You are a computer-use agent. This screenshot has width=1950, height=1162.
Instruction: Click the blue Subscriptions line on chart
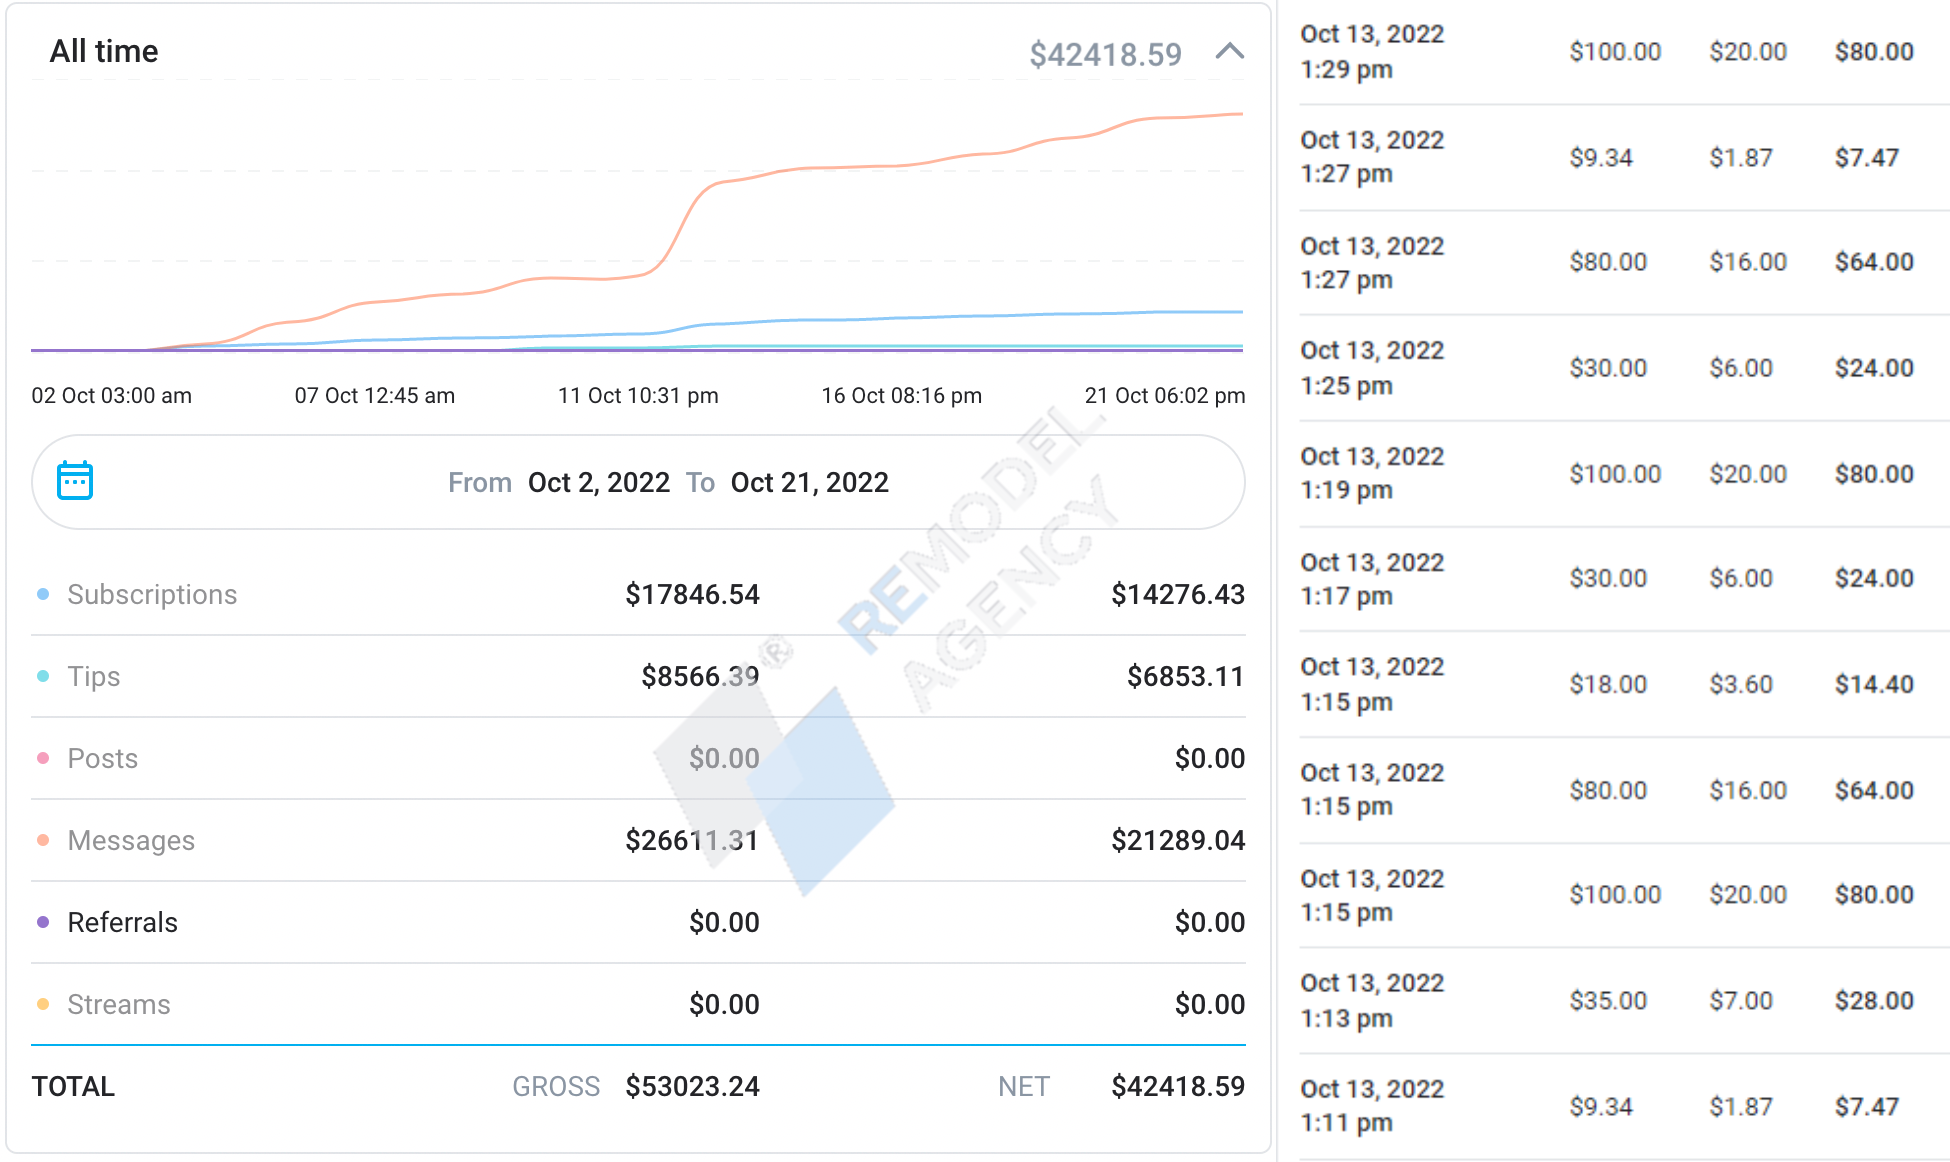(900, 318)
